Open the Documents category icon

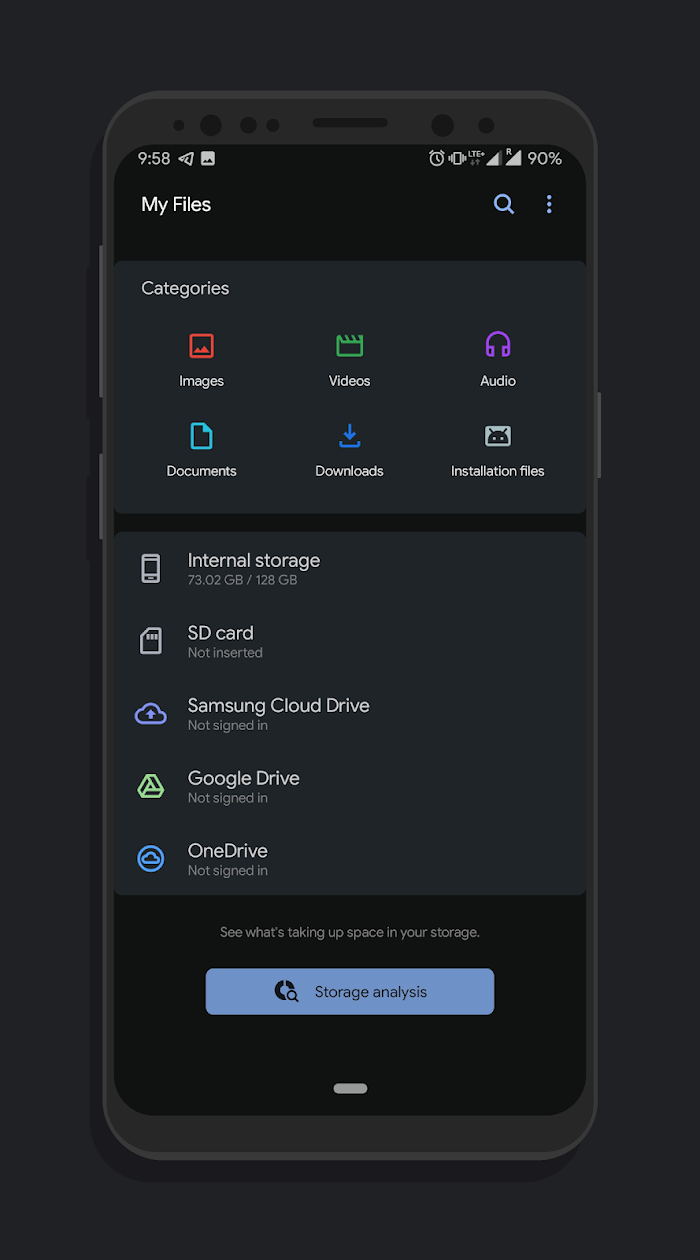201,436
